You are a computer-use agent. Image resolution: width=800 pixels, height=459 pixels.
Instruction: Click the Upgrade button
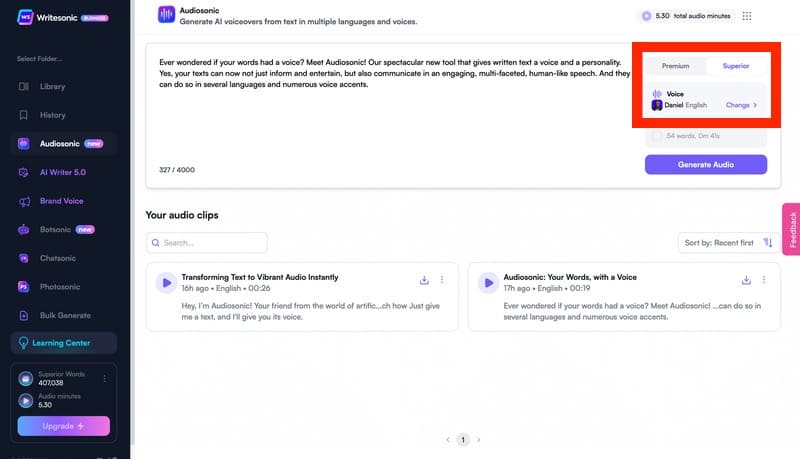click(64, 426)
